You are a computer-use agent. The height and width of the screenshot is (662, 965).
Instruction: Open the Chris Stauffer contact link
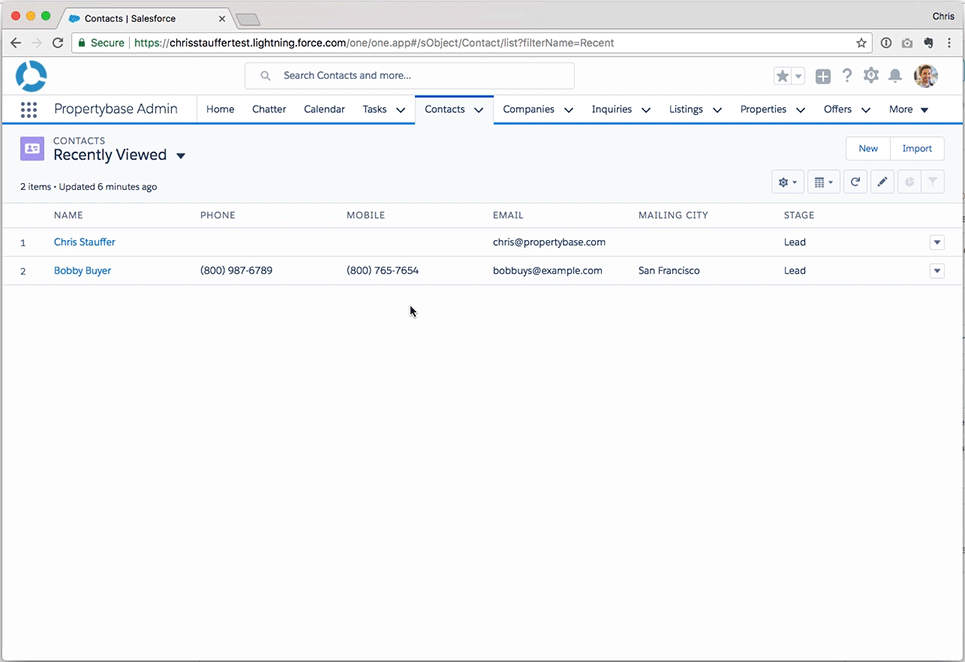(x=84, y=242)
